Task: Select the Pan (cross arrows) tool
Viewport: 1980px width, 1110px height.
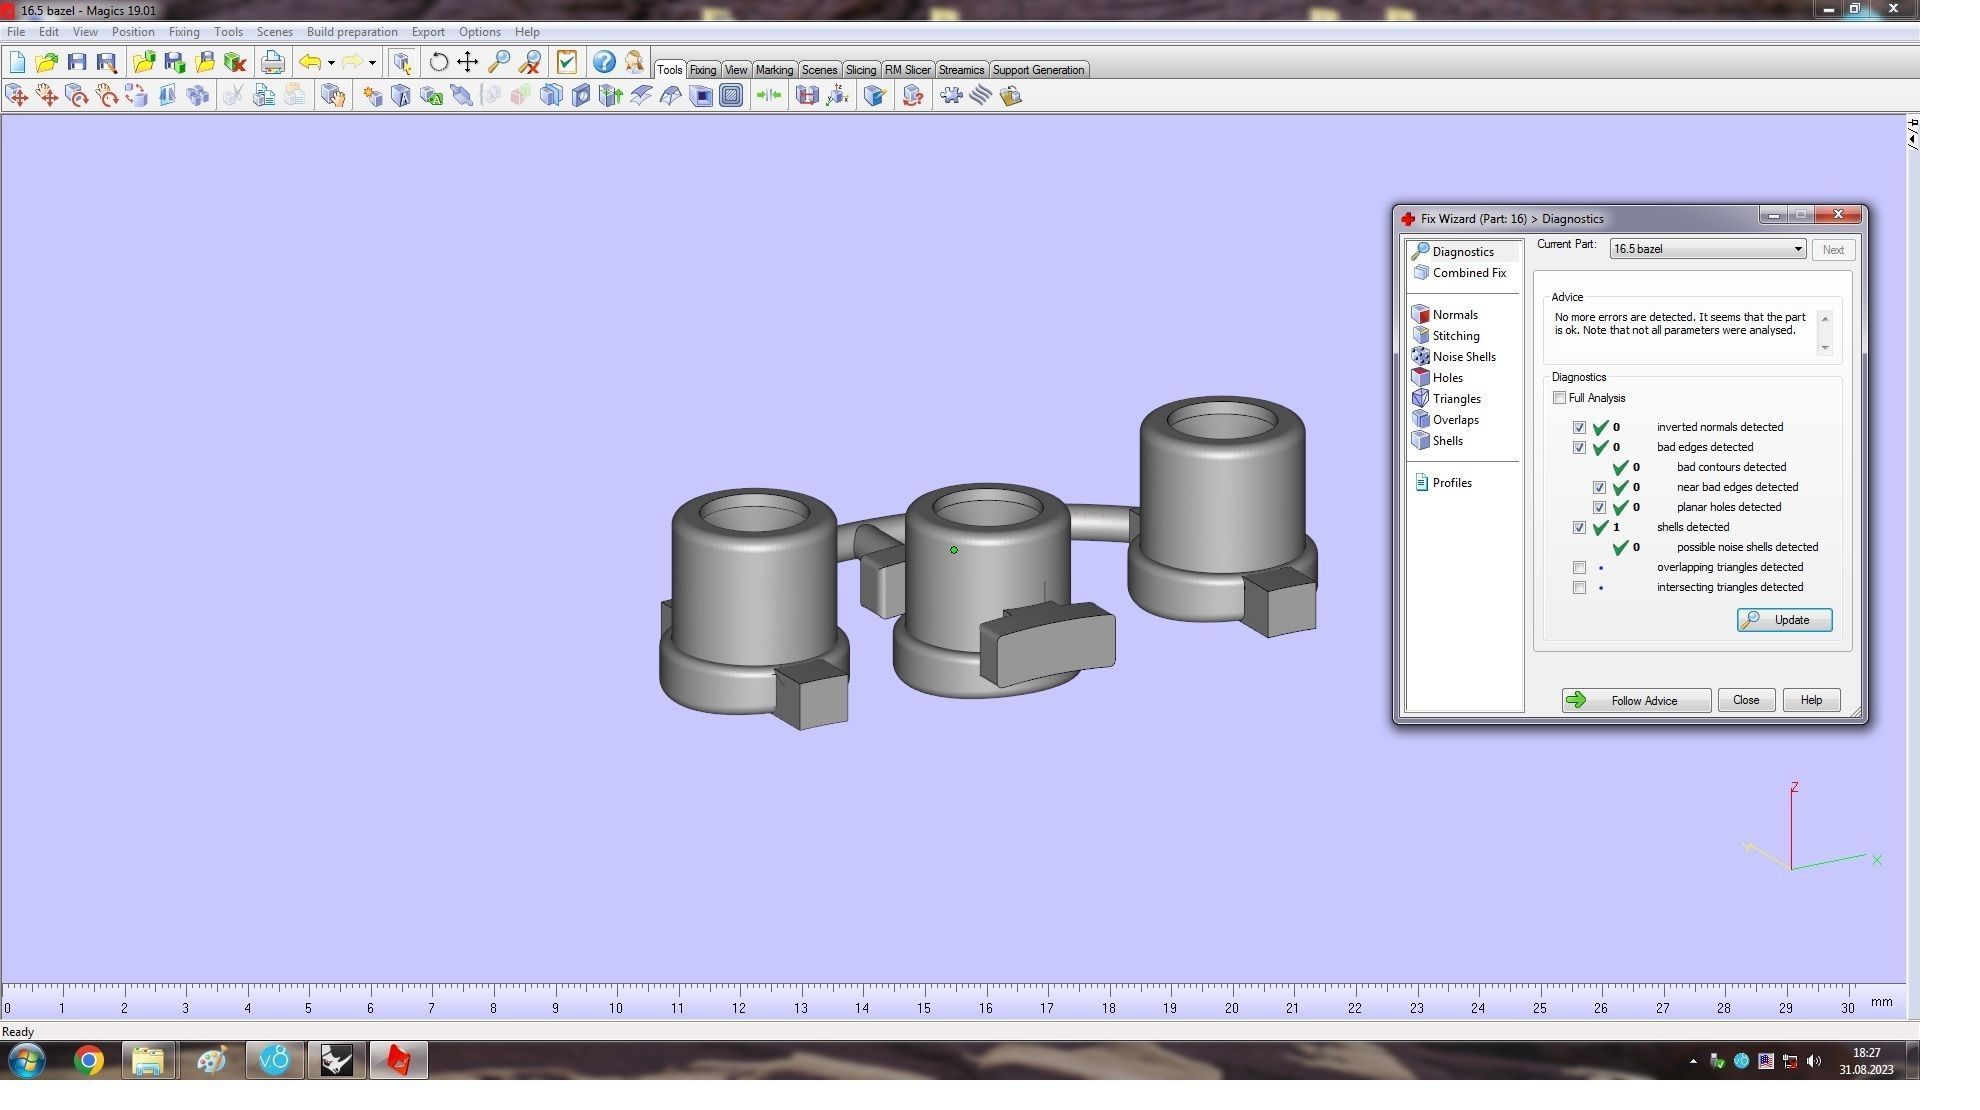Action: [468, 62]
